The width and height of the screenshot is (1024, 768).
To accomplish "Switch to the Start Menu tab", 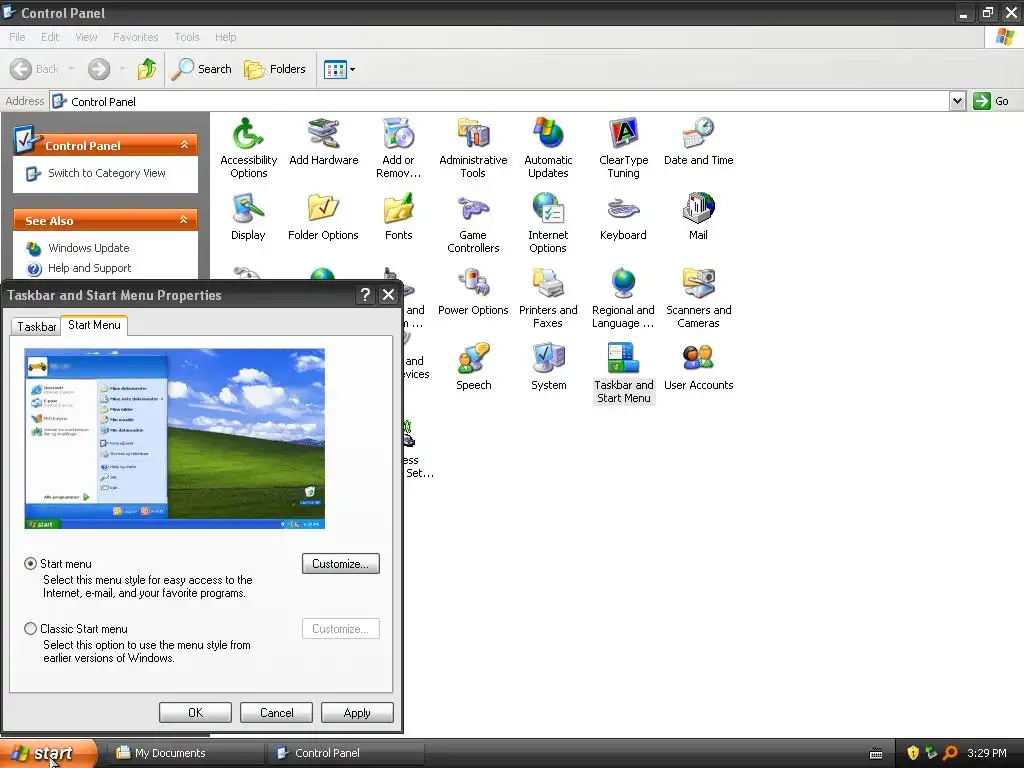I will coord(94,325).
